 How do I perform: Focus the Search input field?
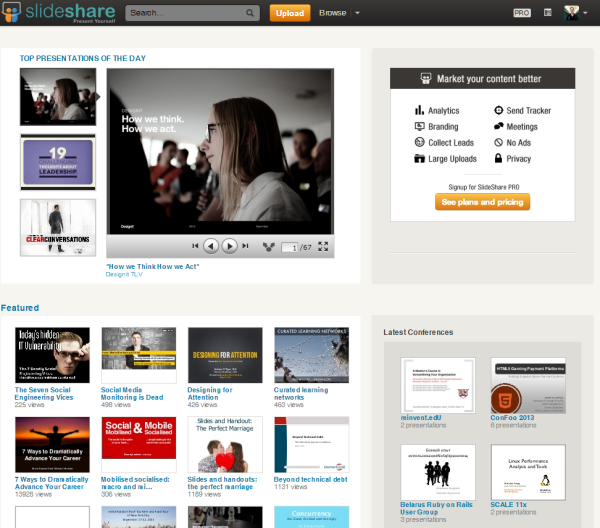186,13
